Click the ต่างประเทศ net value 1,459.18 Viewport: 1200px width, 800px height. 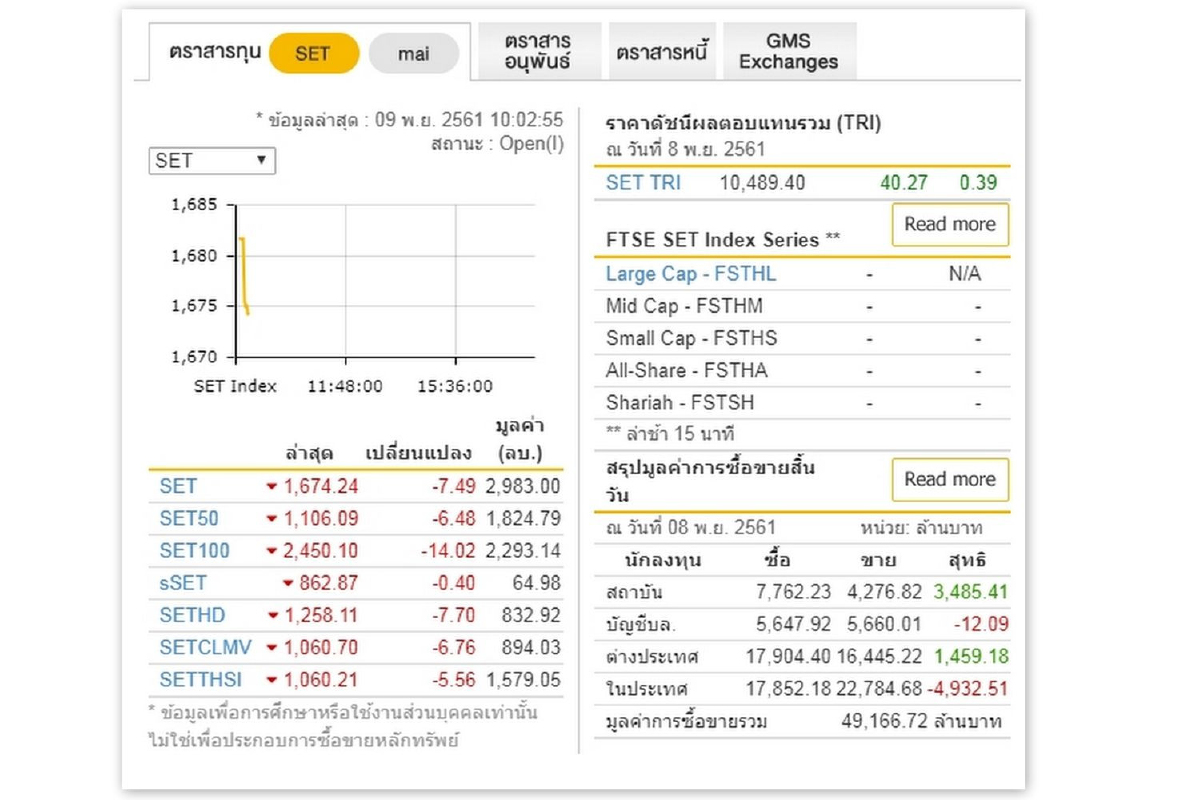(971, 658)
